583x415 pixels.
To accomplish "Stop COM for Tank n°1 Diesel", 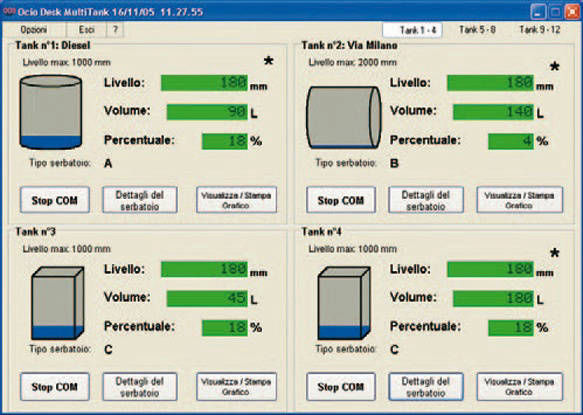I will (55, 200).
